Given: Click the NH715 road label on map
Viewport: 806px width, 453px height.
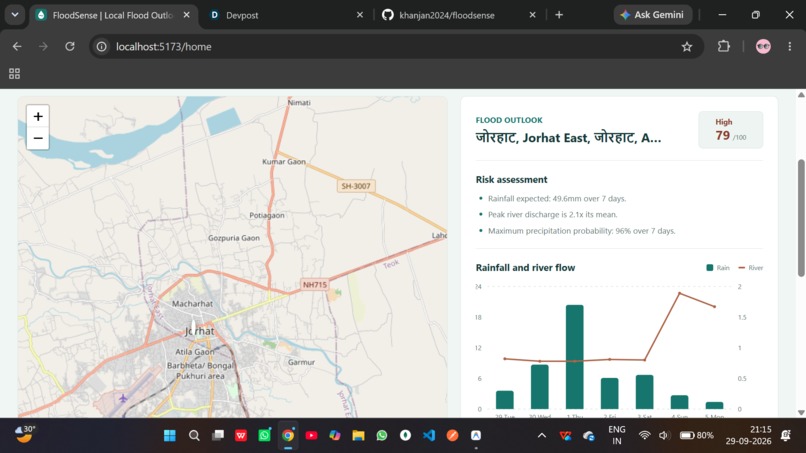Looking at the screenshot, I should click(314, 285).
